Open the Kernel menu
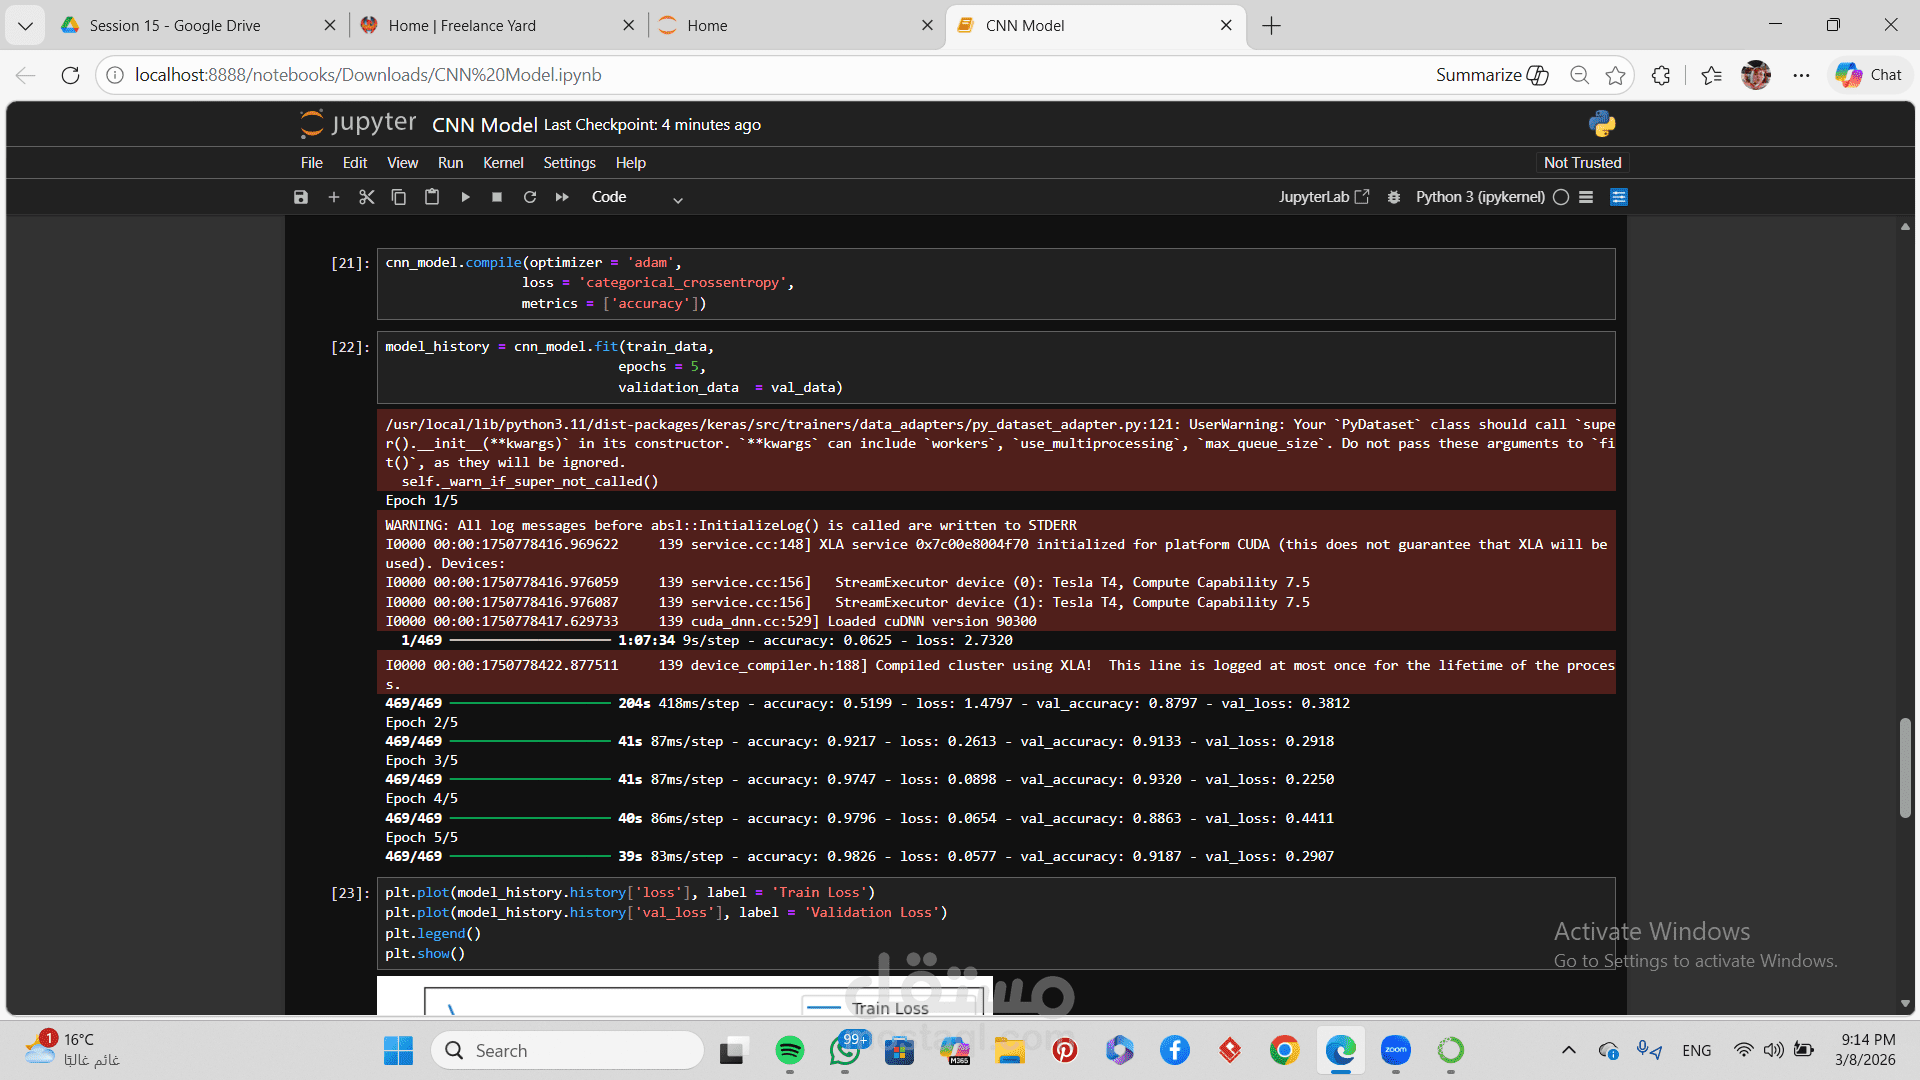This screenshot has width=1920, height=1080. pyautogui.click(x=503, y=162)
